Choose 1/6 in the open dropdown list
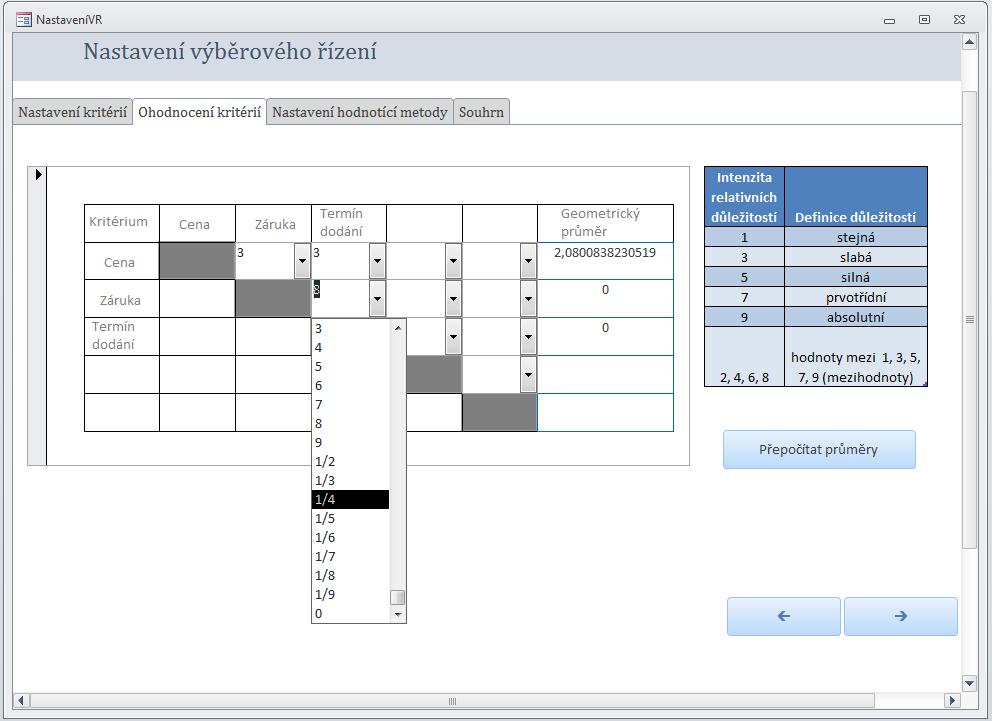This screenshot has width=992, height=721. pyautogui.click(x=351, y=538)
